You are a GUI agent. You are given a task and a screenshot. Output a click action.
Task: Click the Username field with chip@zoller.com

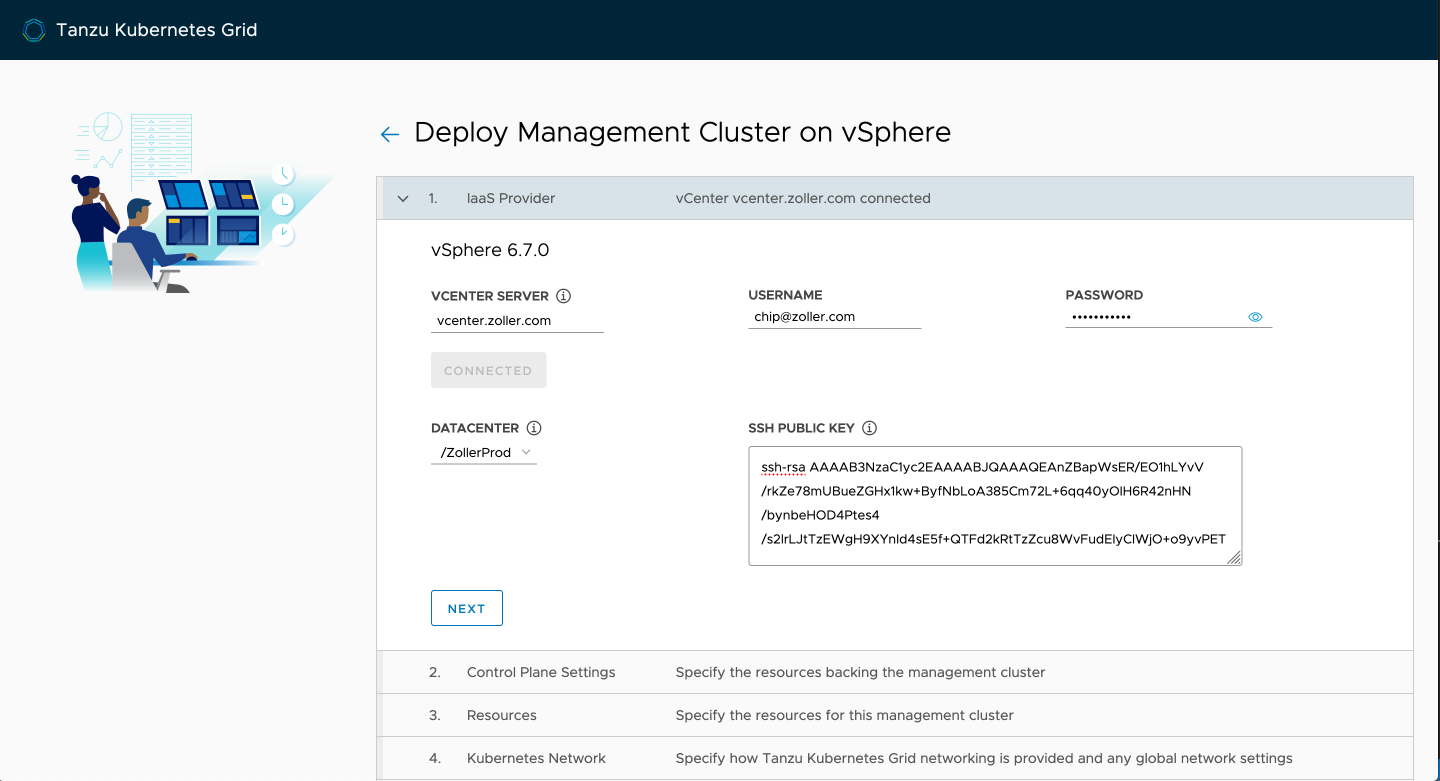[834, 317]
